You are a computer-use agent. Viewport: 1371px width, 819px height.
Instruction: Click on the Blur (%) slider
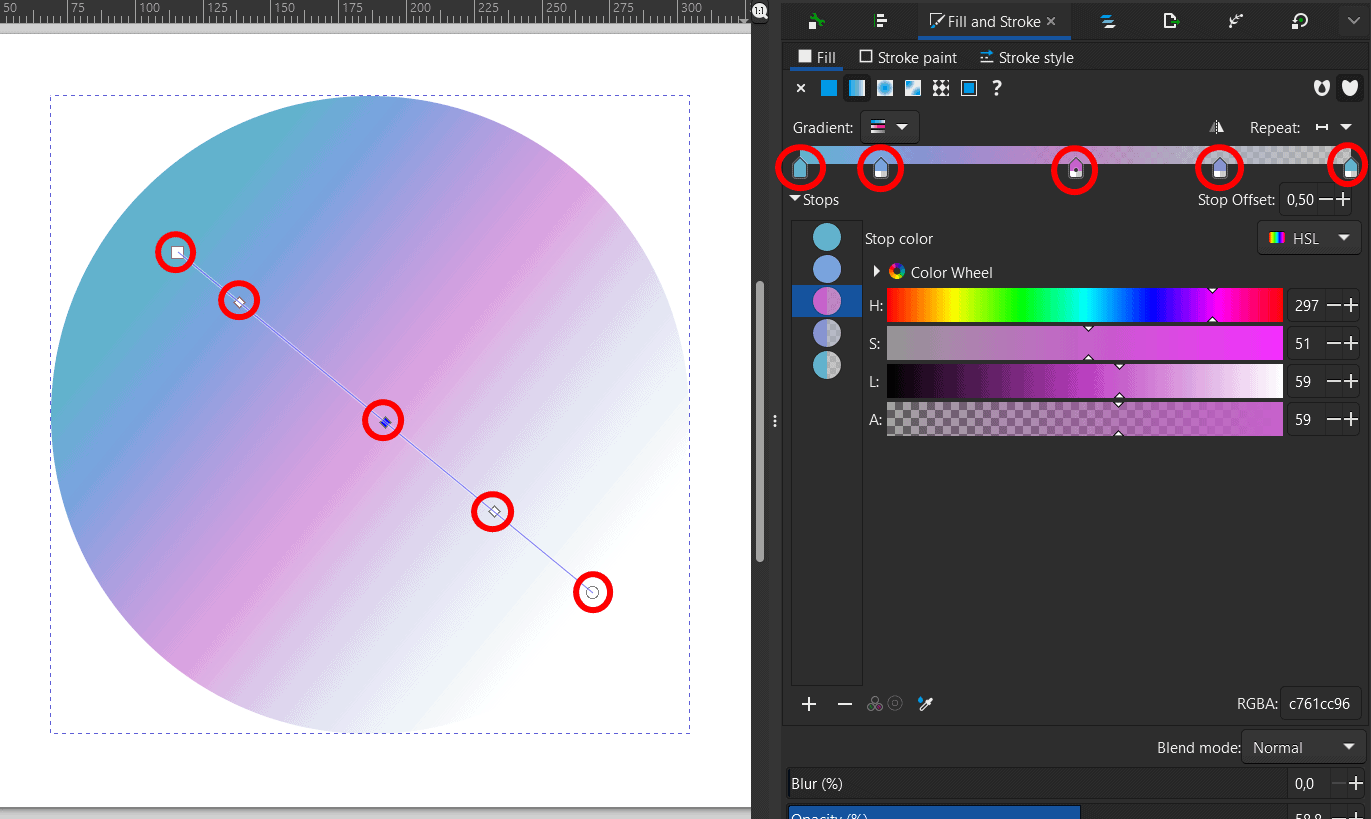(x=1038, y=783)
